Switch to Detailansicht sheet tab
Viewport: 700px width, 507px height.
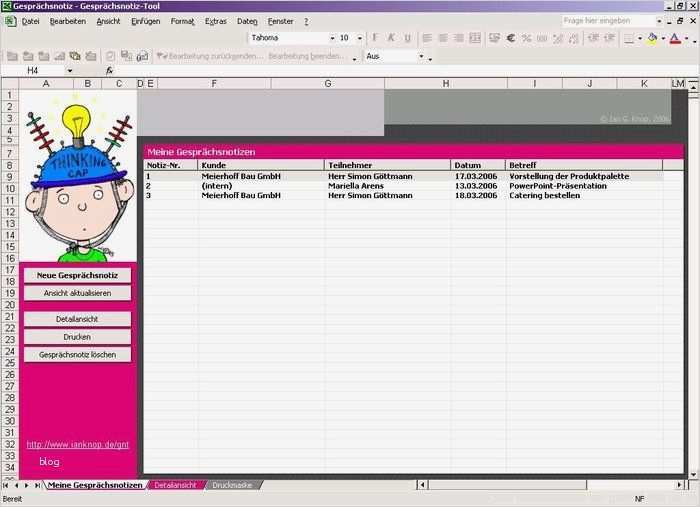click(175, 485)
